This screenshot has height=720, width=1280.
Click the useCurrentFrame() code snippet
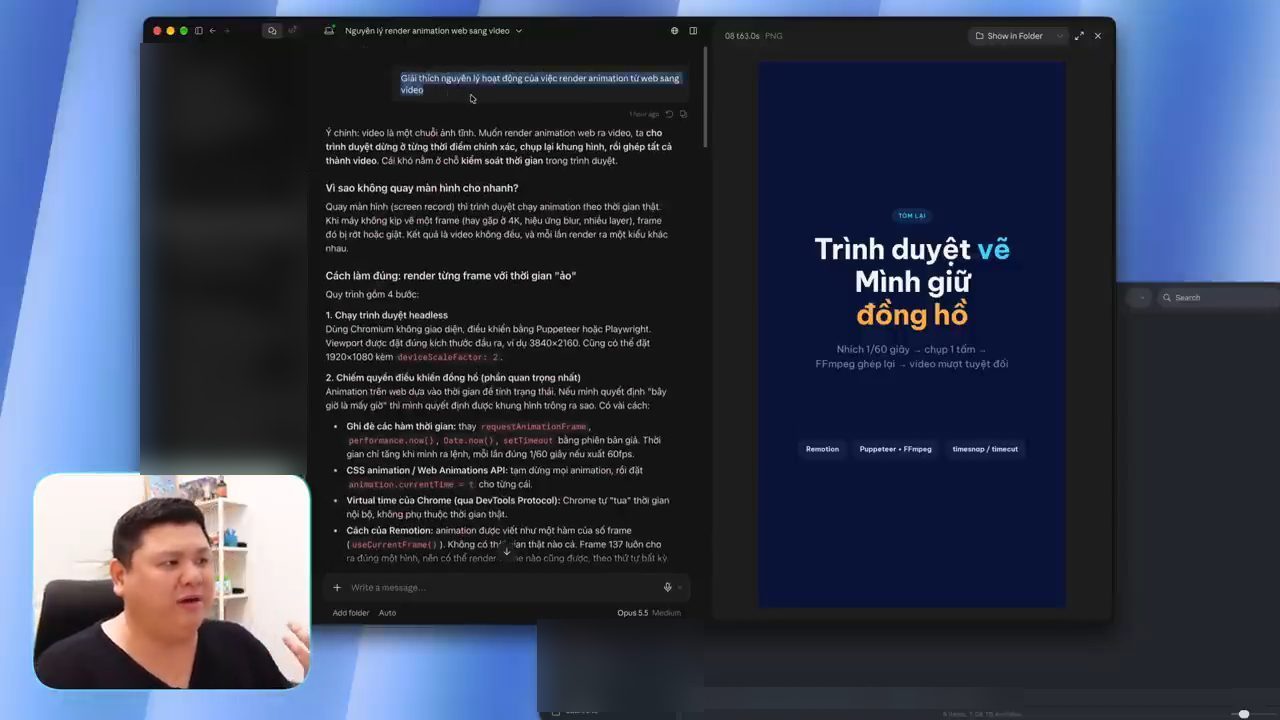pyautogui.click(x=394, y=545)
